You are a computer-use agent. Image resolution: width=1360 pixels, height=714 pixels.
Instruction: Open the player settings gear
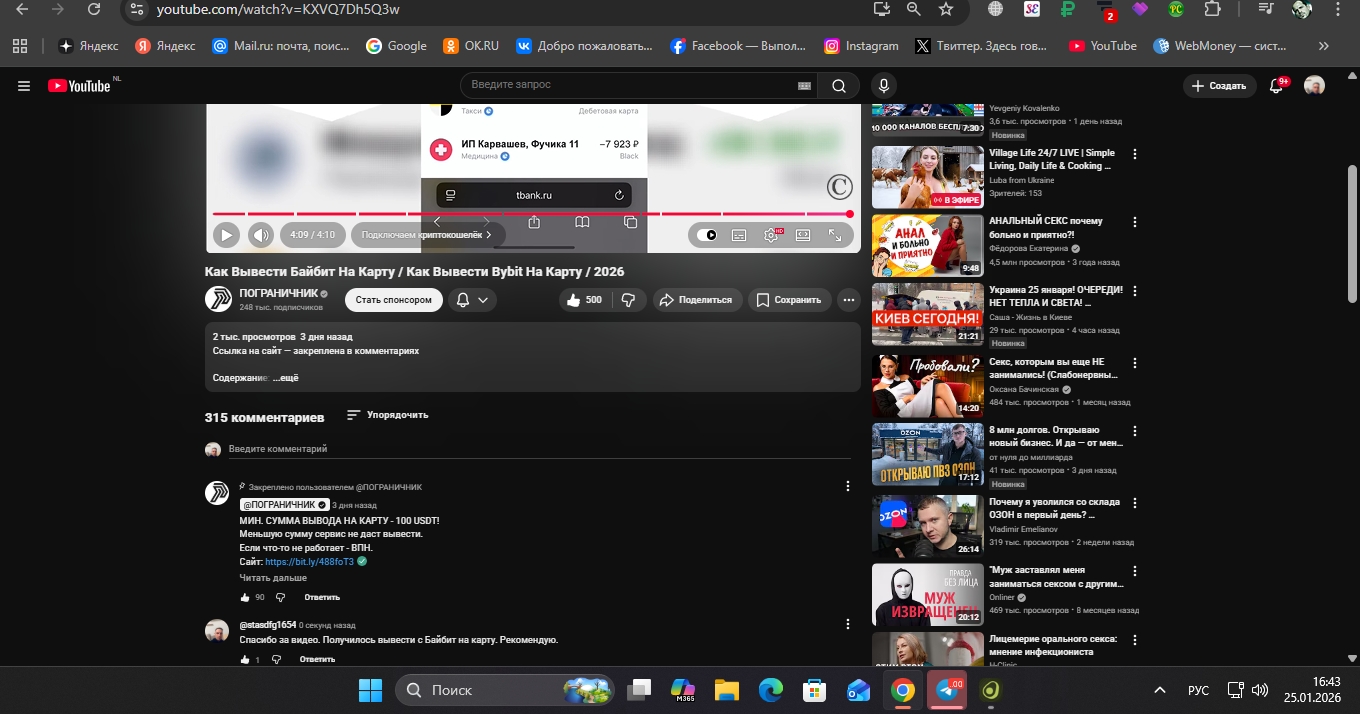coord(771,235)
